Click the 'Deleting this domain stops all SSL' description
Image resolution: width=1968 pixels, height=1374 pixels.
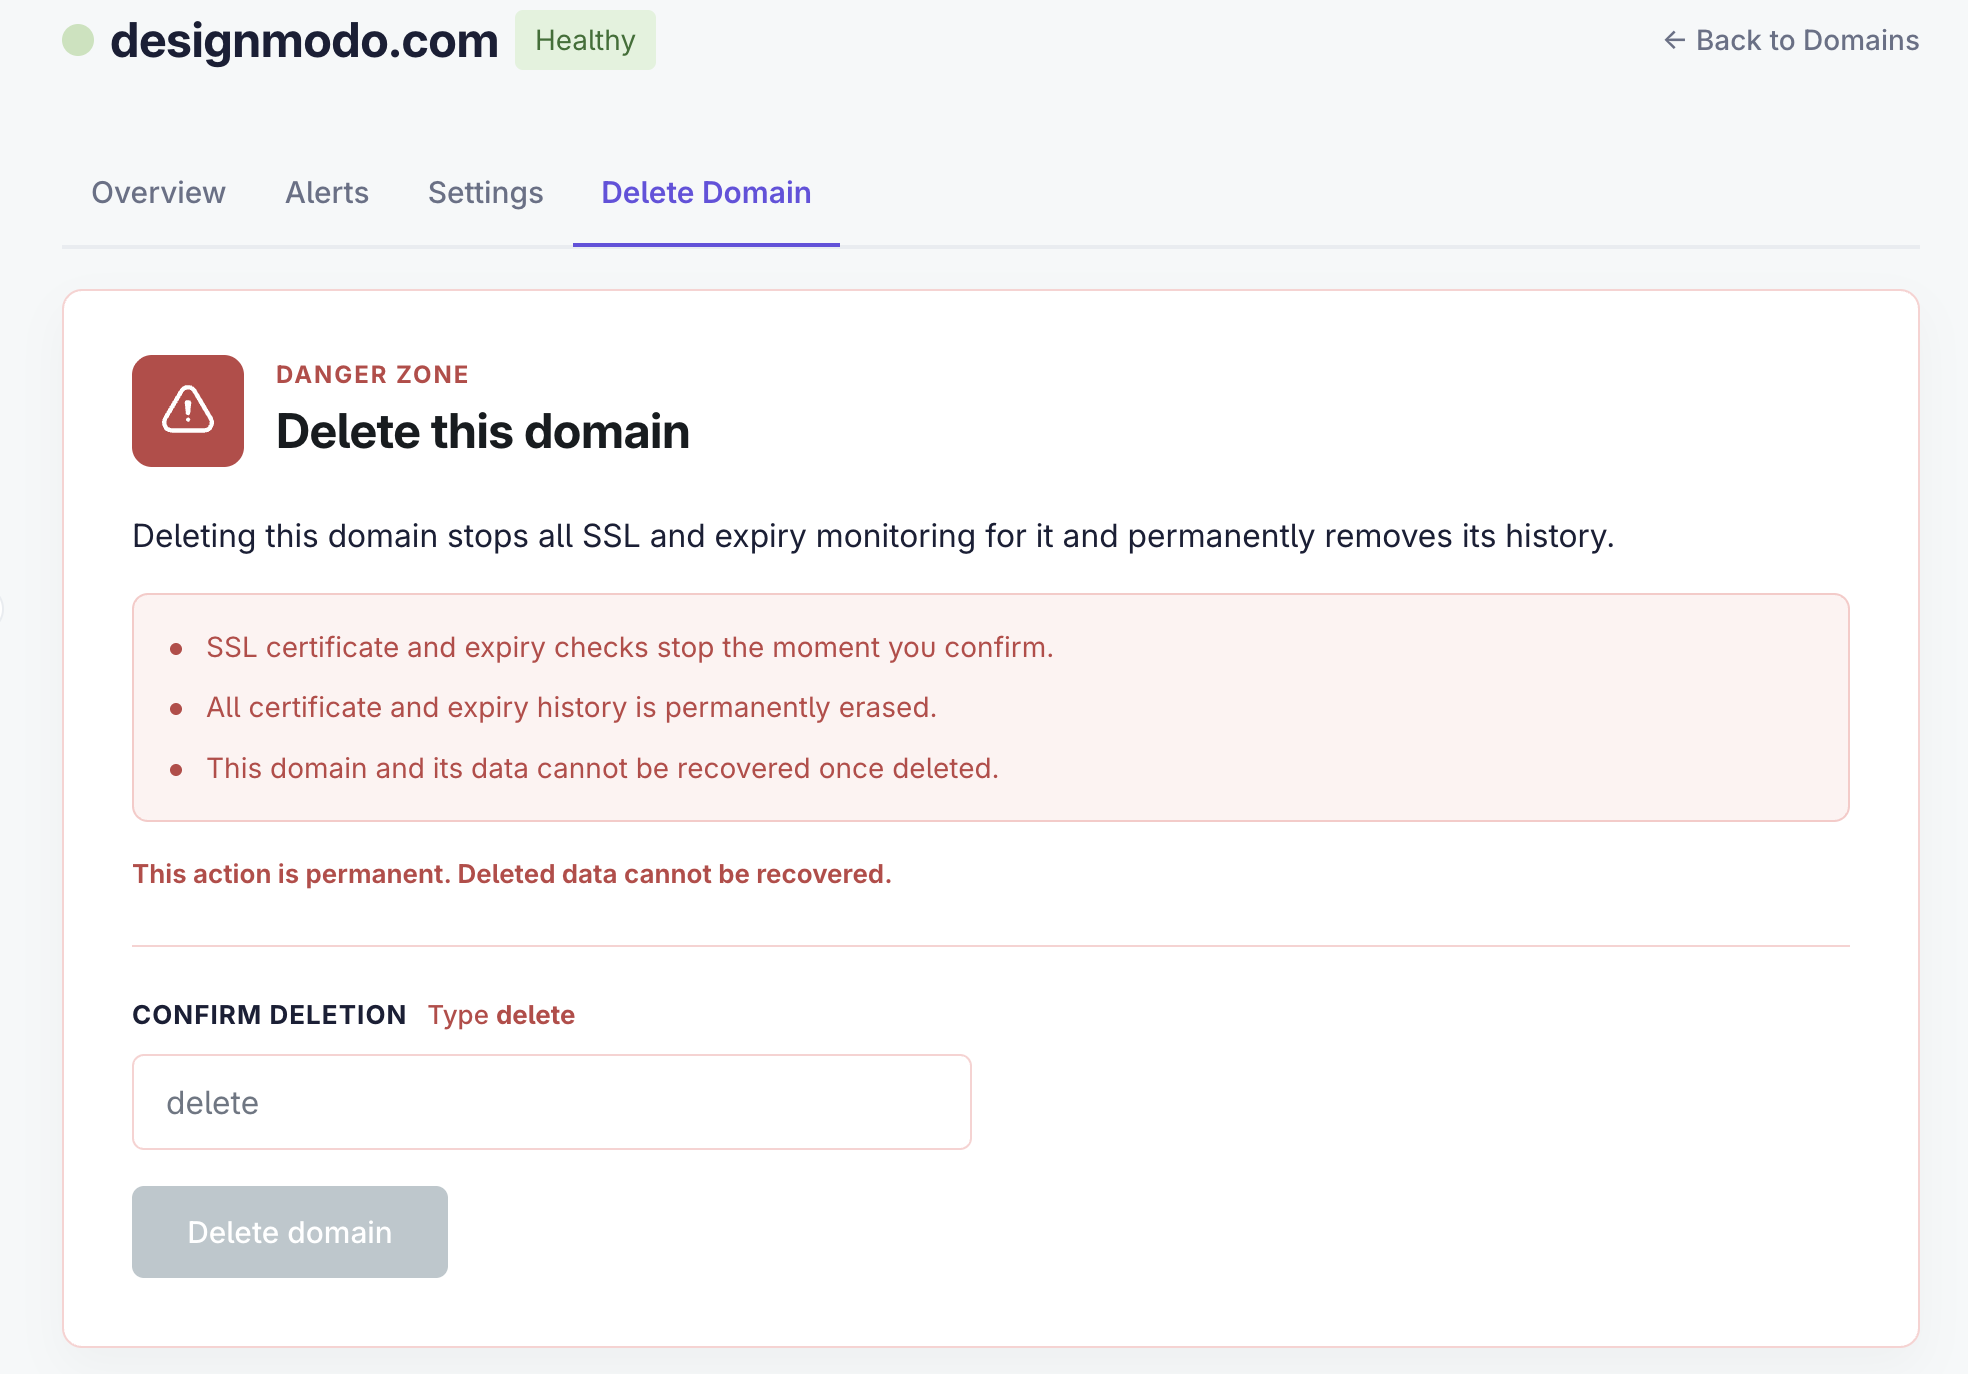click(x=873, y=536)
